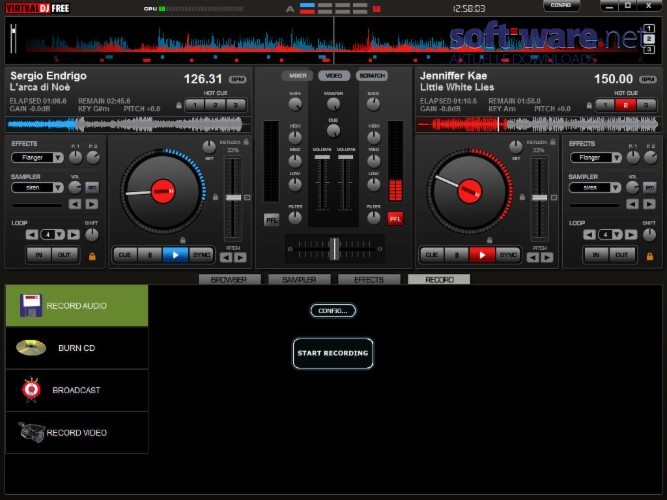The width and height of the screenshot is (667, 500).
Task: Nudge left deck pitch up arrow
Action: pyautogui.click(x=240, y=257)
